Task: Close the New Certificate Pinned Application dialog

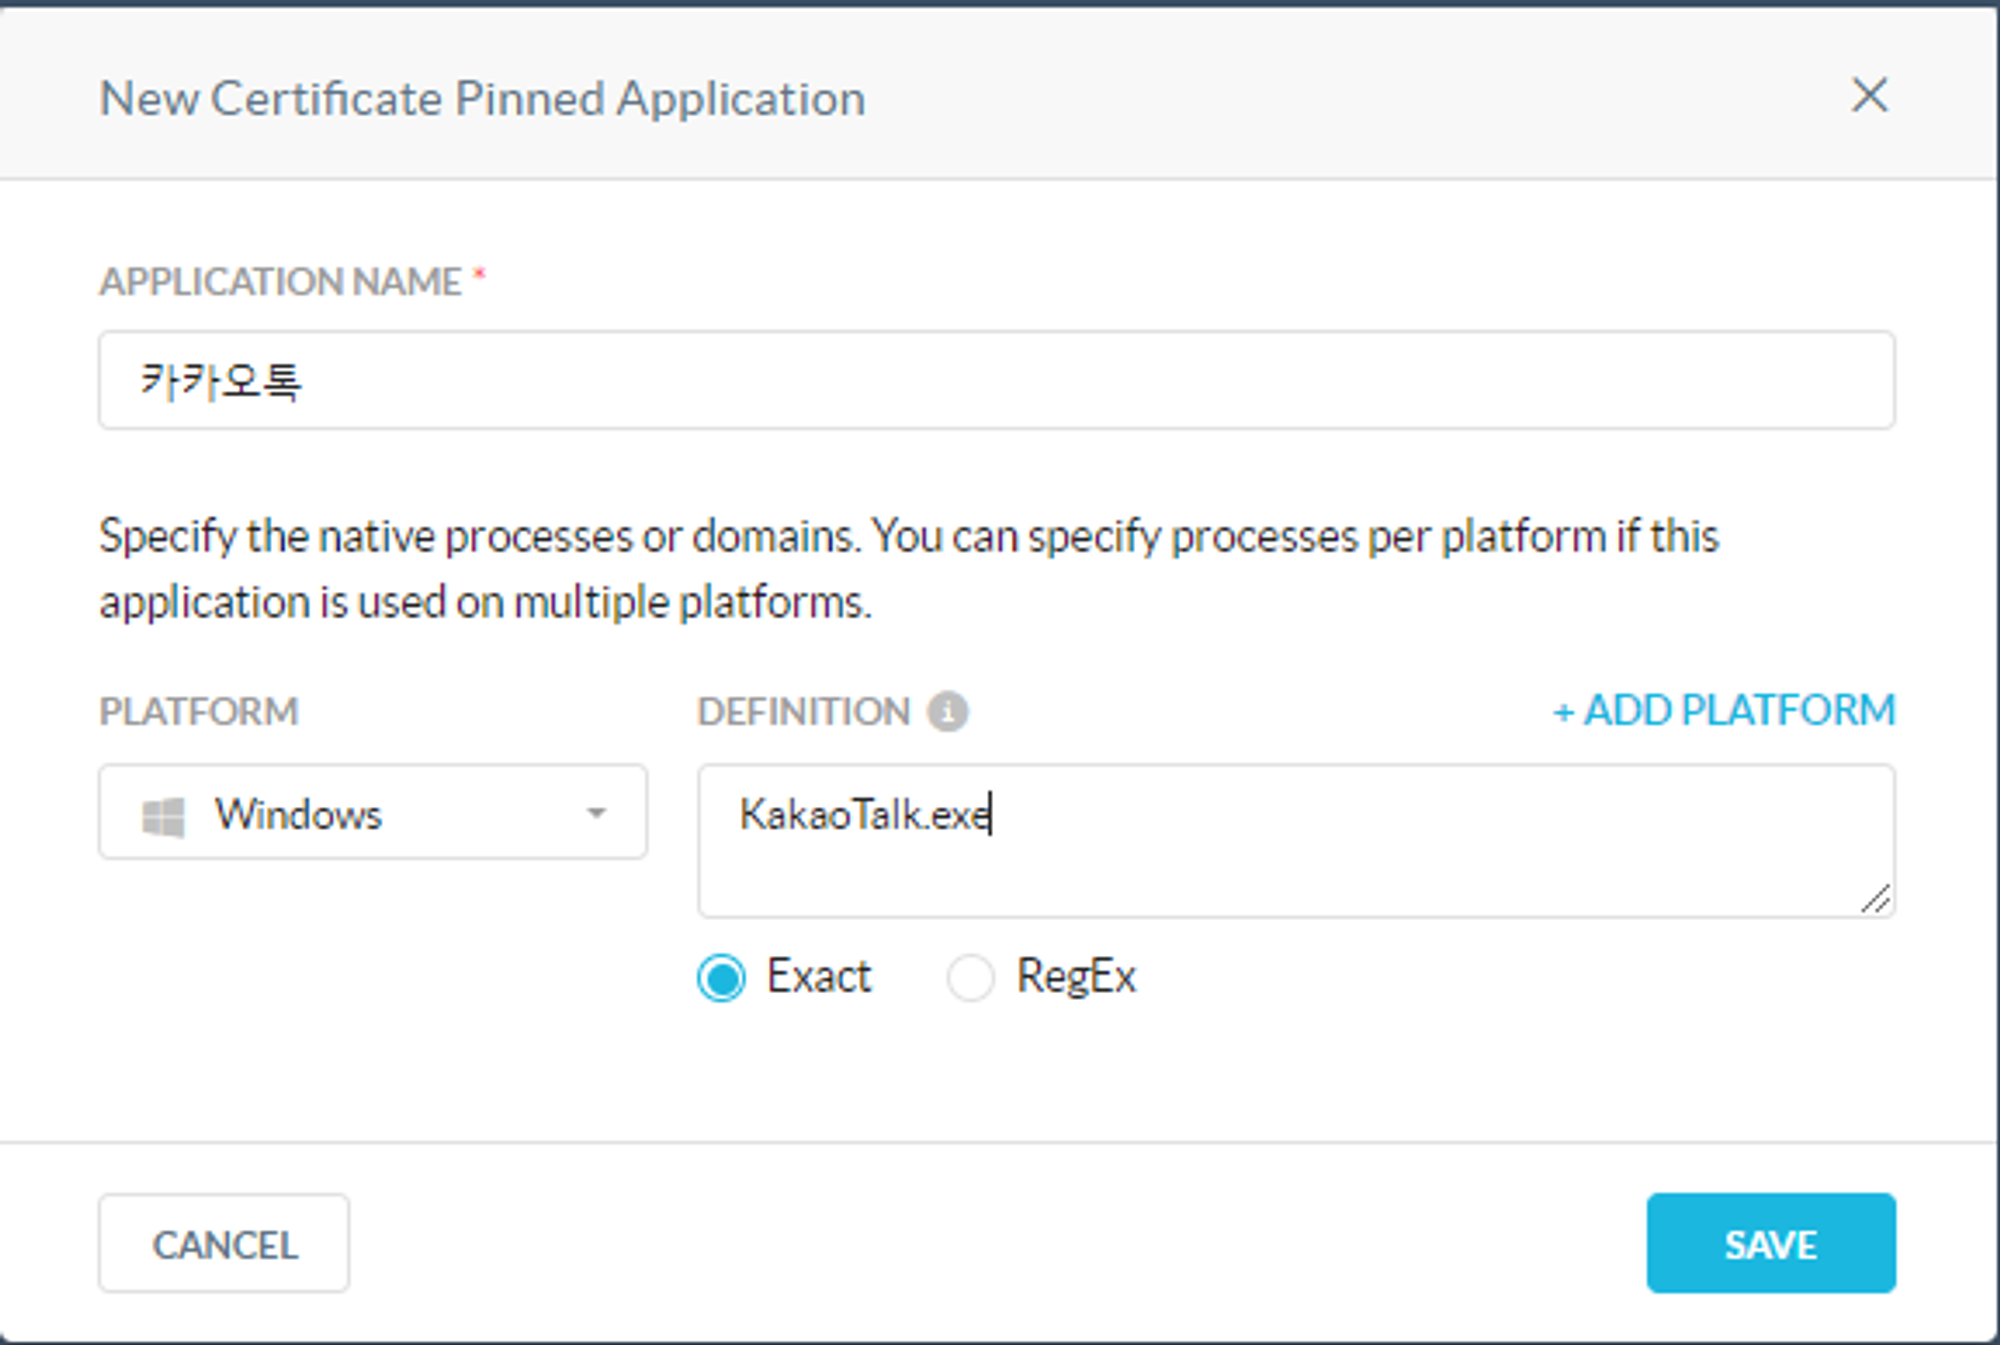Action: [1868, 96]
